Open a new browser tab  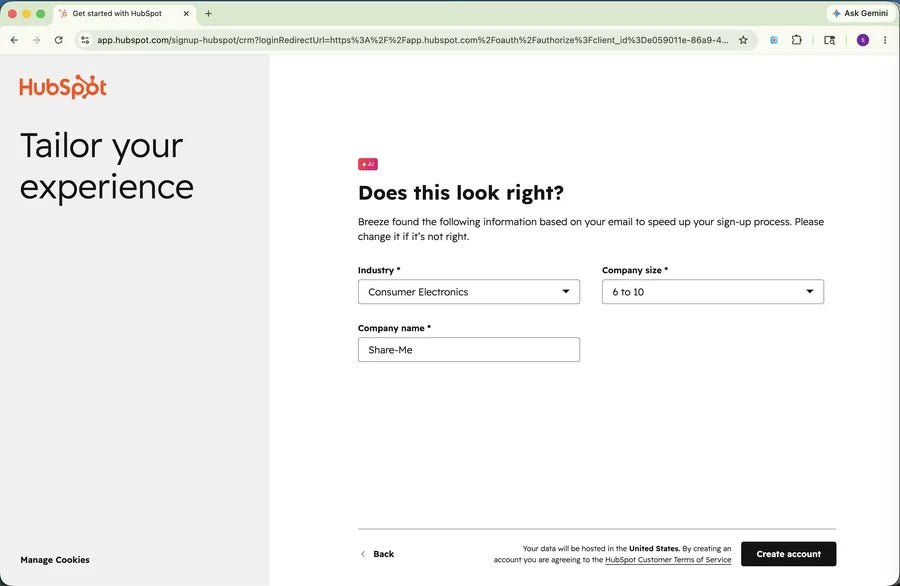pyautogui.click(x=208, y=13)
